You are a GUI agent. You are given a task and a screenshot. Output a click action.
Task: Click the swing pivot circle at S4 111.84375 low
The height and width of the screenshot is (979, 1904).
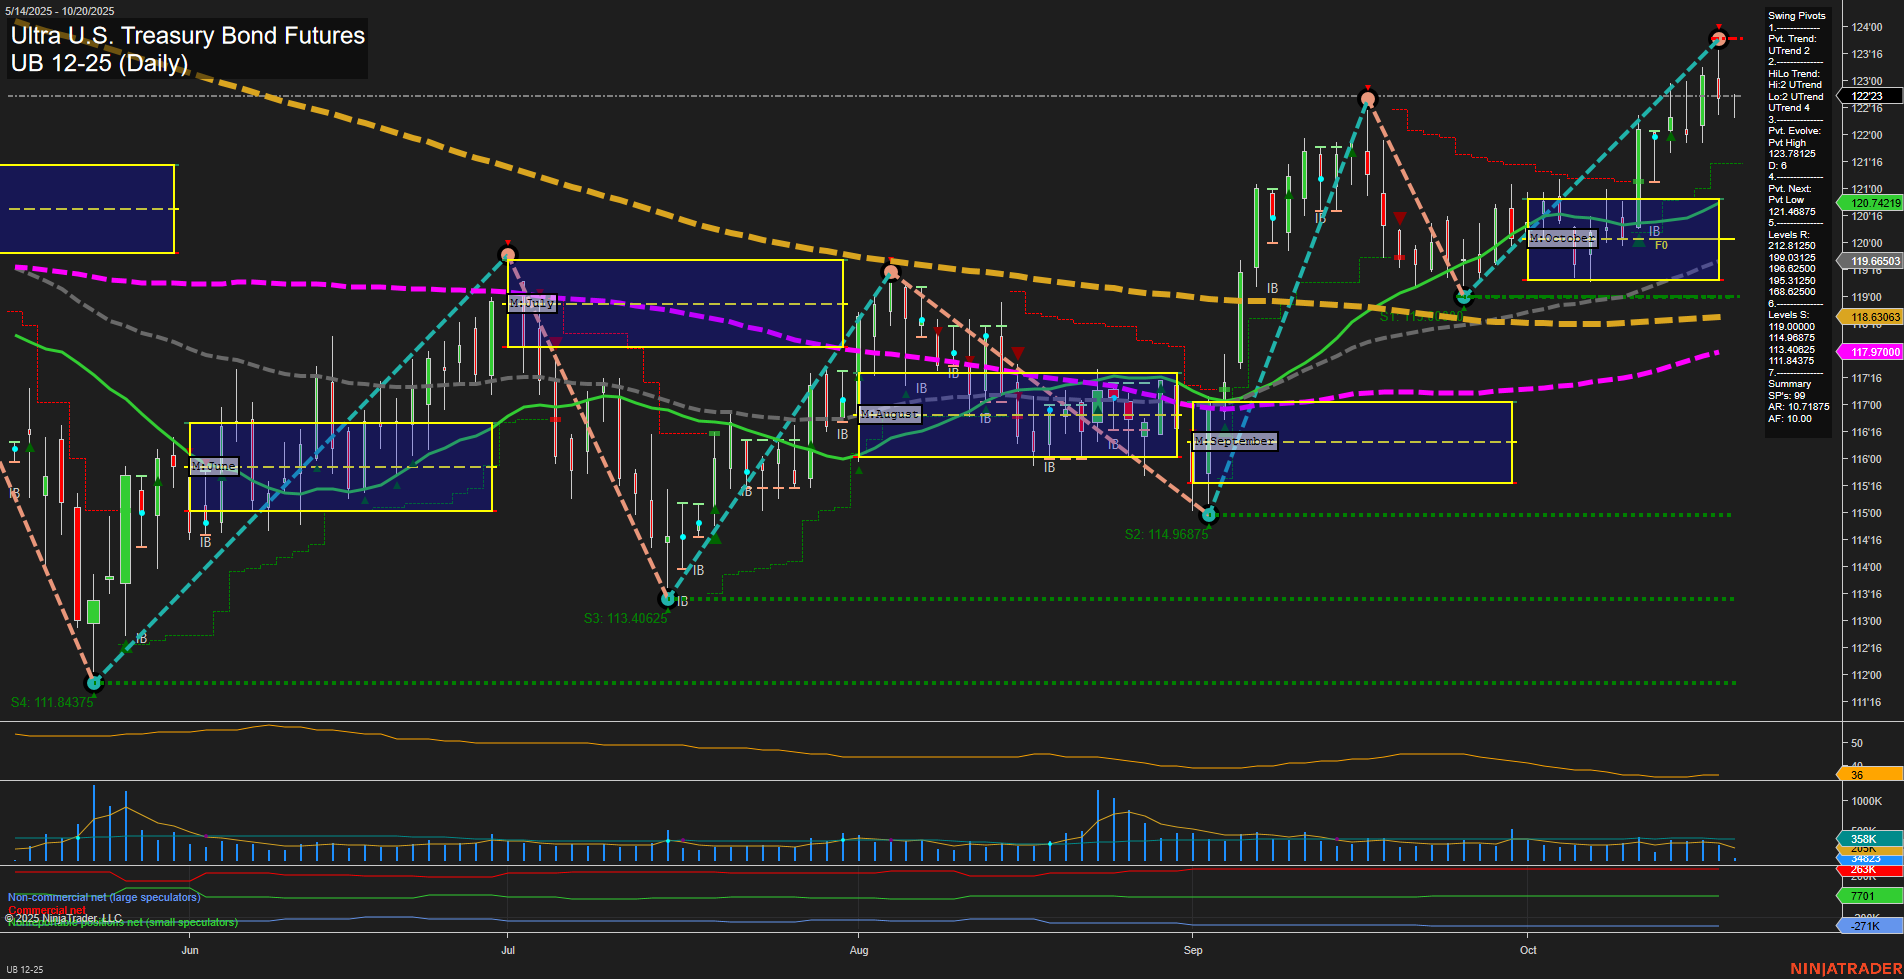click(x=94, y=684)
